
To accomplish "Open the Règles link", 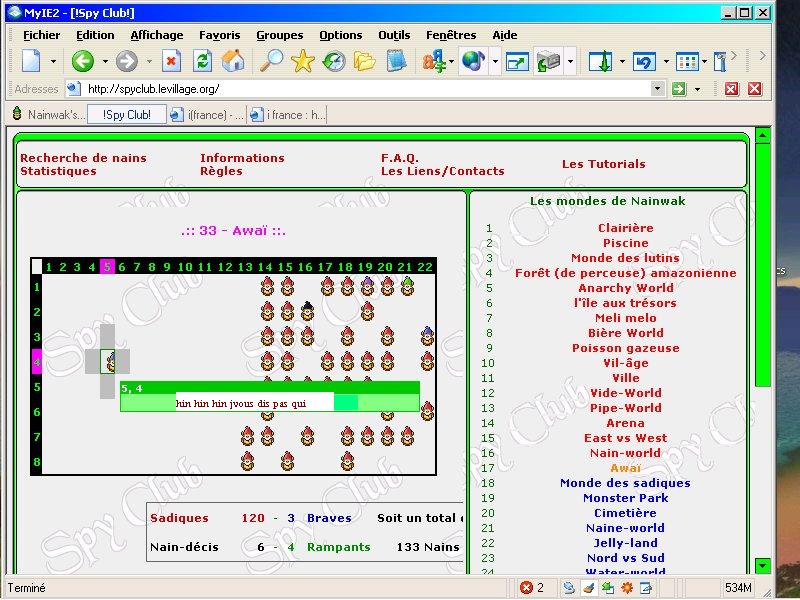I will (x=221, y=171).
